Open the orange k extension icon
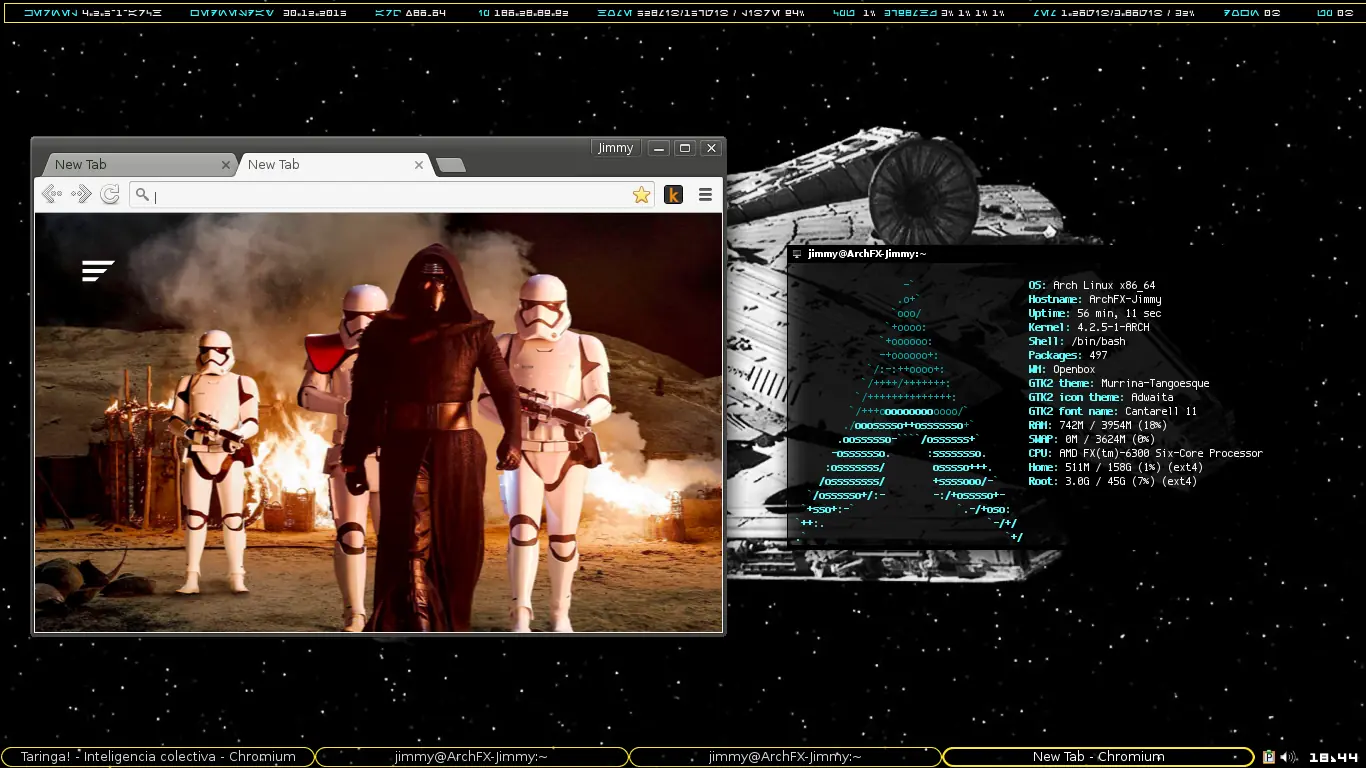The width and height of the screenshot is (1366, 768). 673,195
